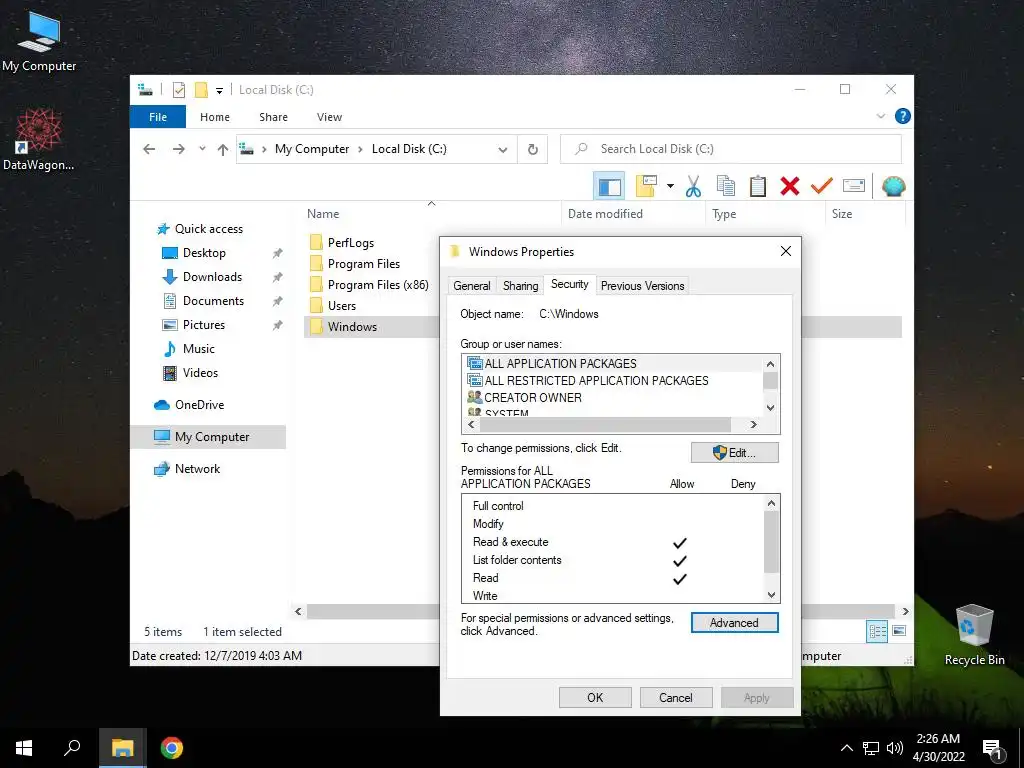The image size is (1024, 768).
Task: Switch to General tab in Properties
Action: coord(472,286)
